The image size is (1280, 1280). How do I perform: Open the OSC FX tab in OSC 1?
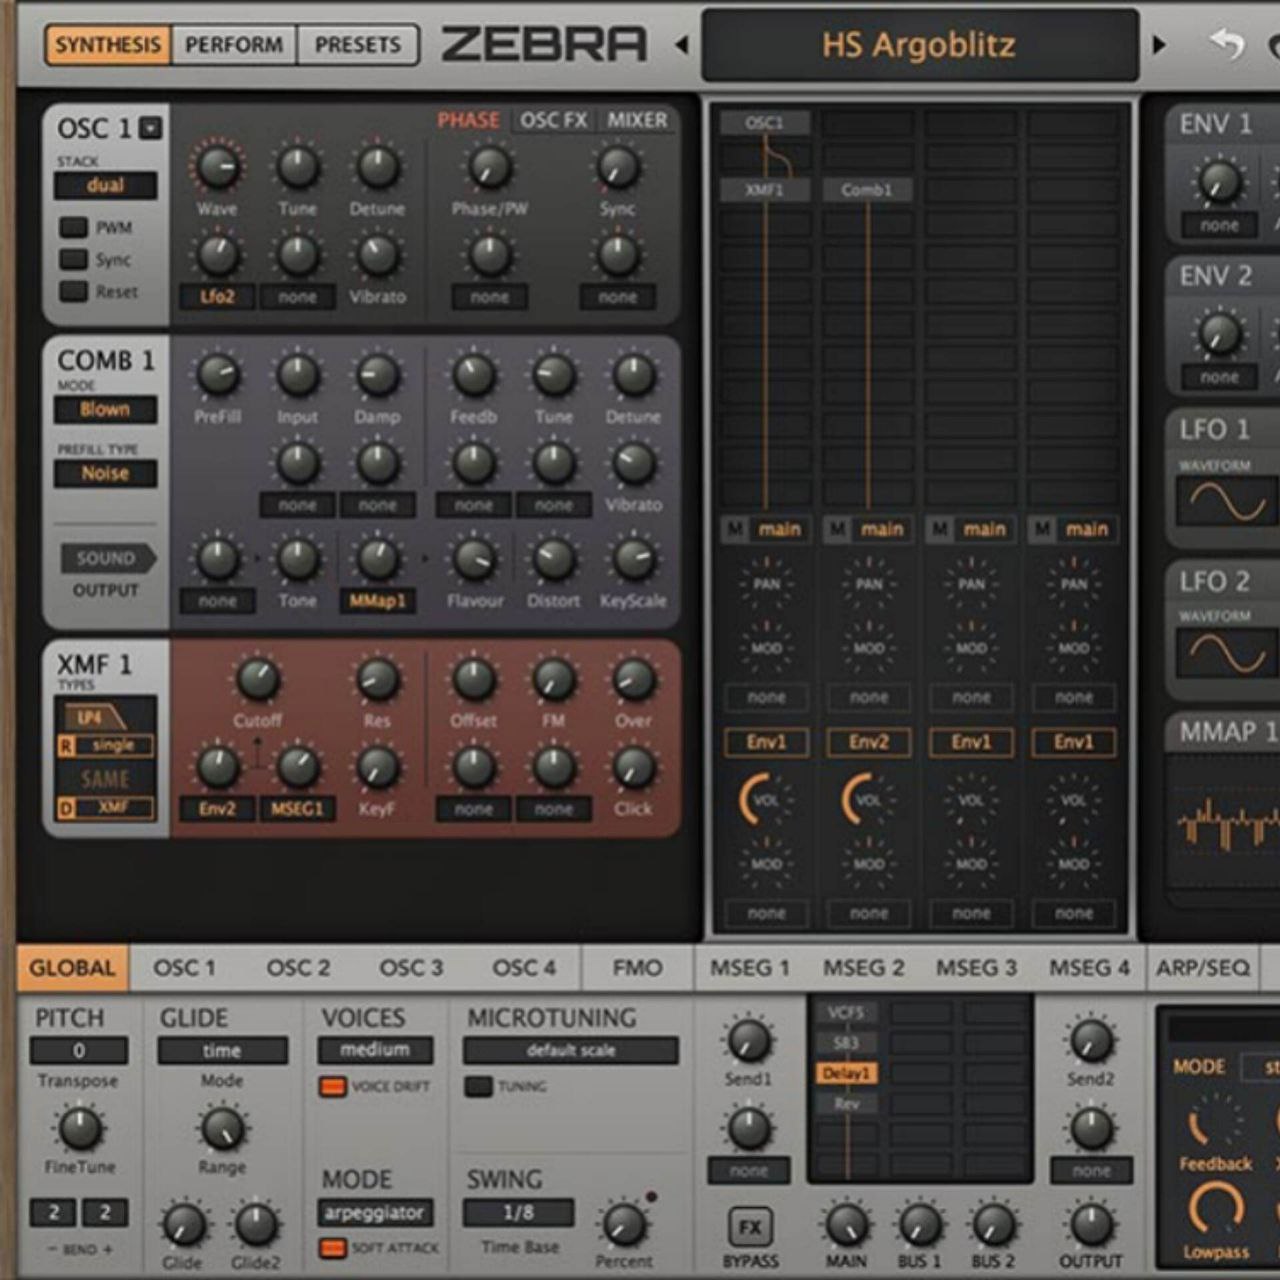(554, 120)
